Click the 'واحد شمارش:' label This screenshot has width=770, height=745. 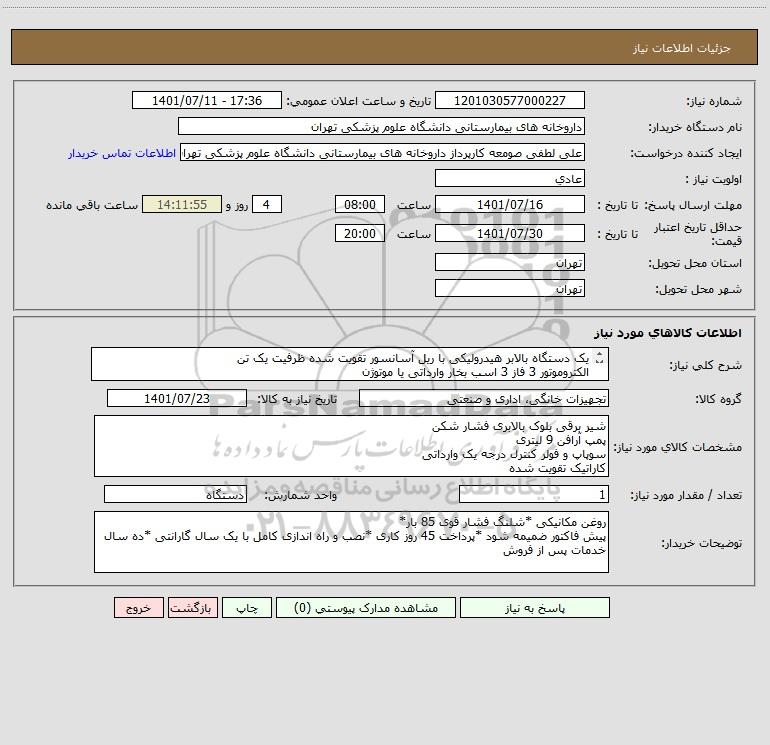[301, 495]
